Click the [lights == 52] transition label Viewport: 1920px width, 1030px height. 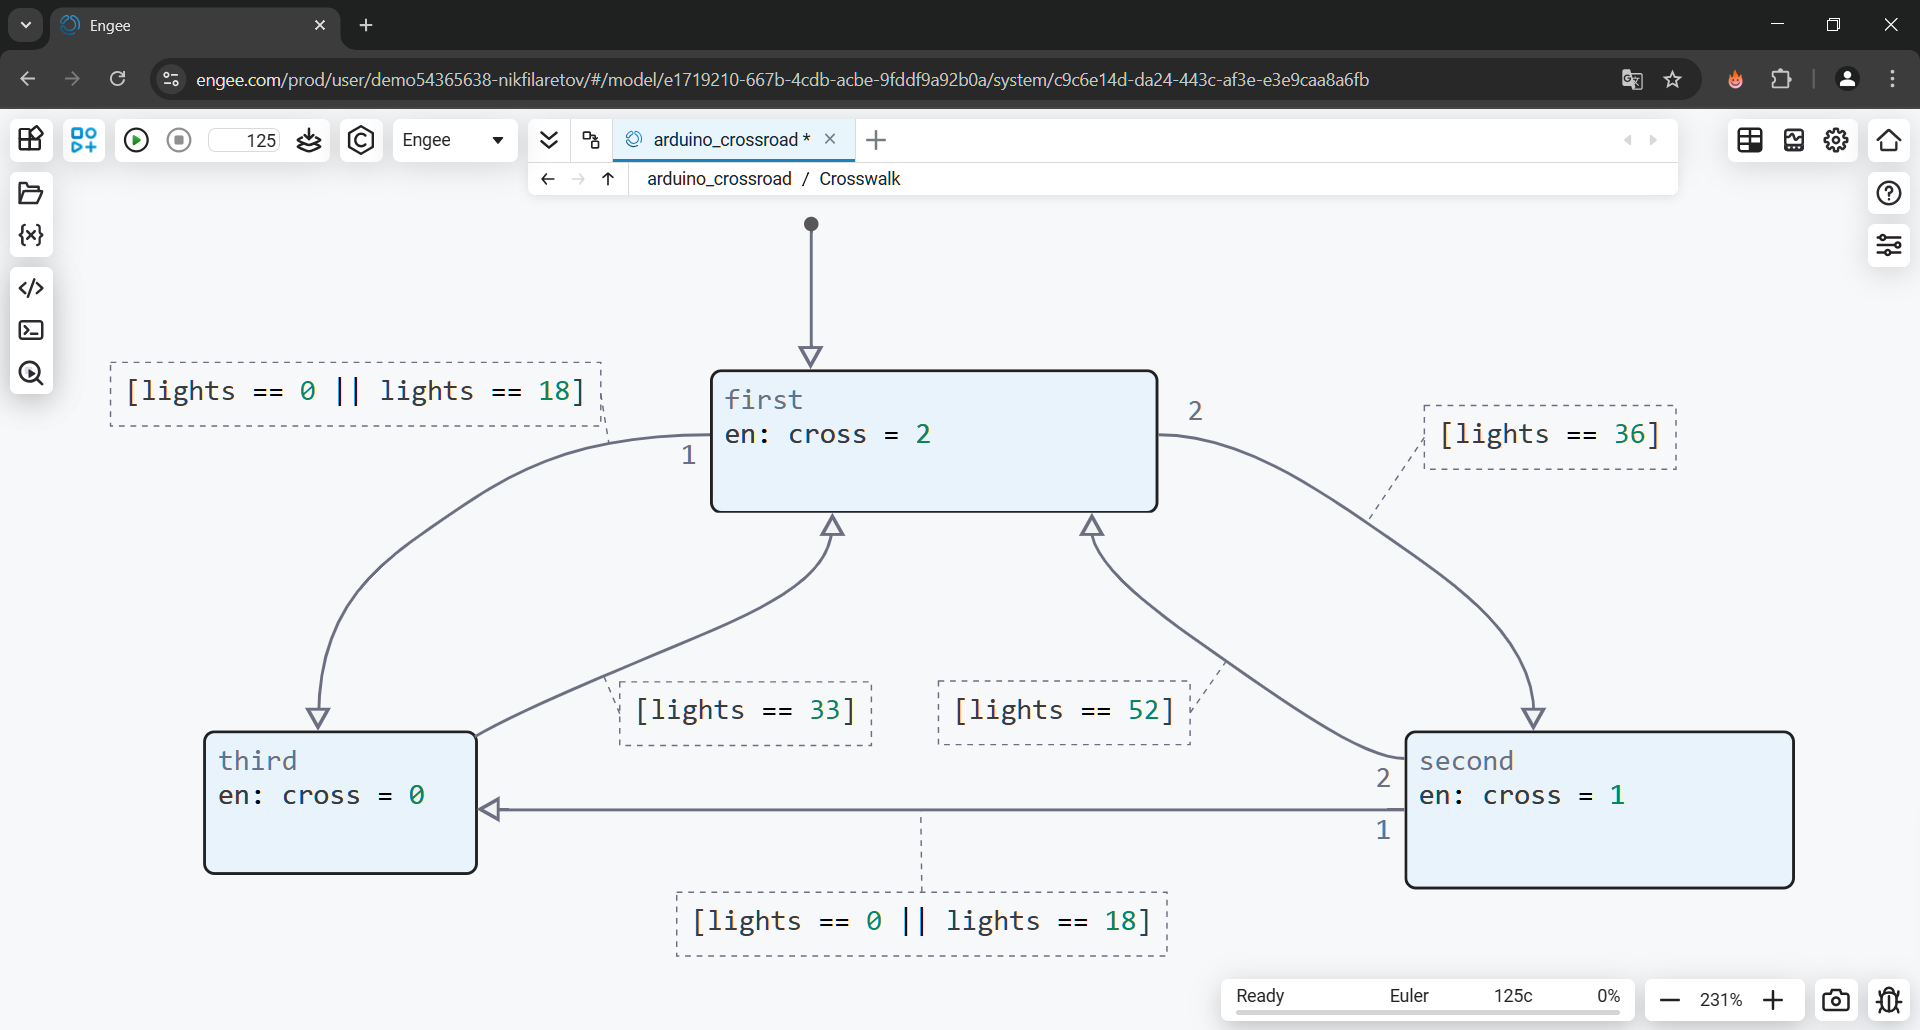click(x=1064, y=712)
